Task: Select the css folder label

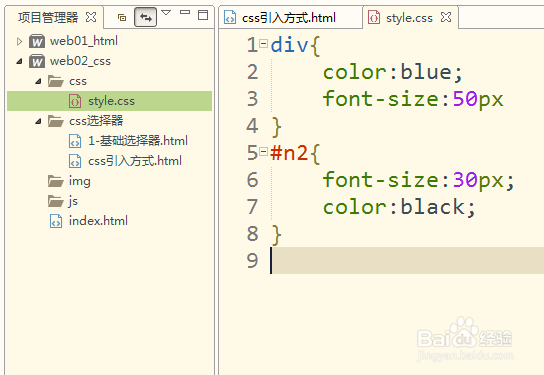Action: coord(78,82)
